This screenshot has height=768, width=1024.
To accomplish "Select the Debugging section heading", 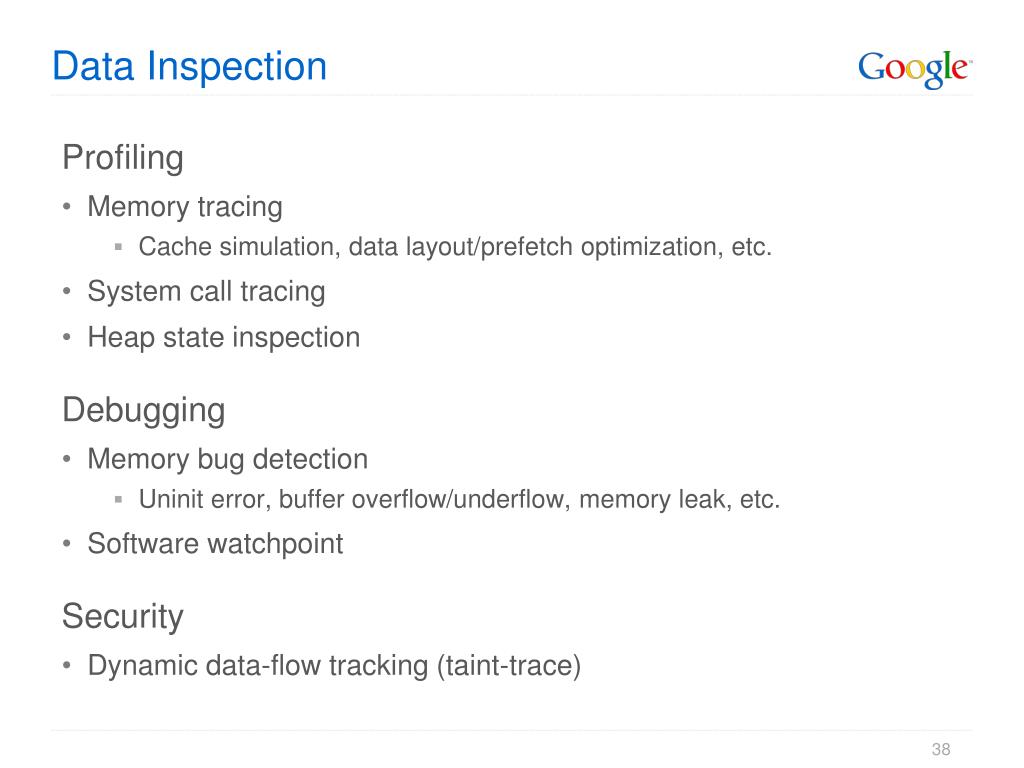I will coord(144,411).
